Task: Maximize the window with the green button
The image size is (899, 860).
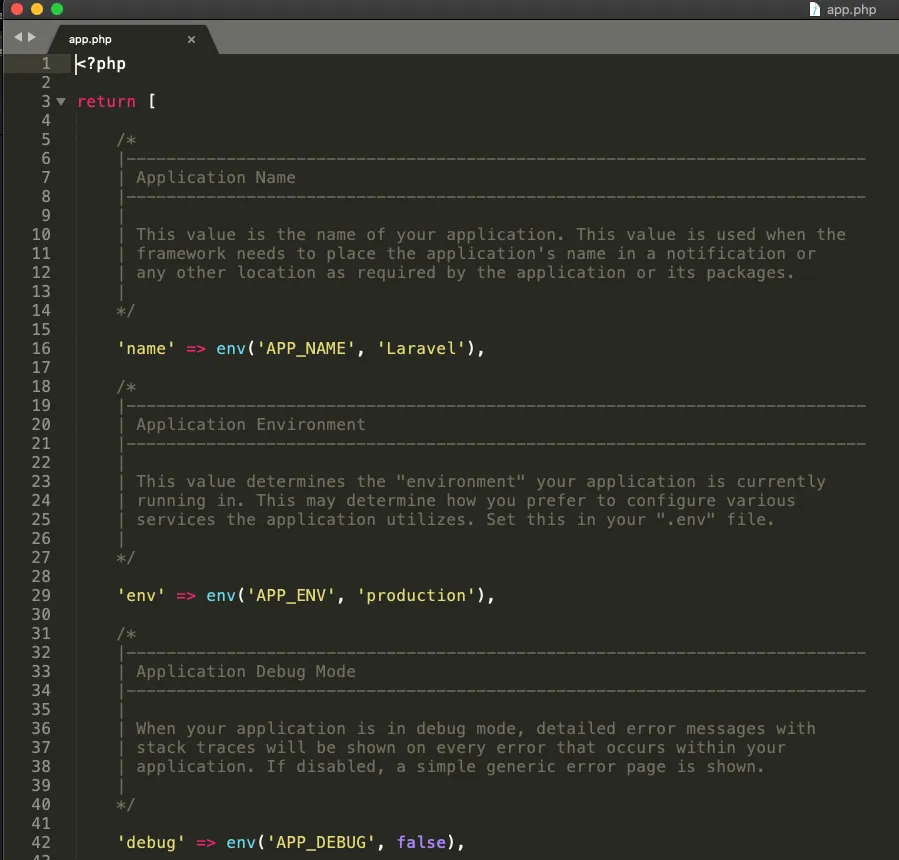Action: (57, 9)
